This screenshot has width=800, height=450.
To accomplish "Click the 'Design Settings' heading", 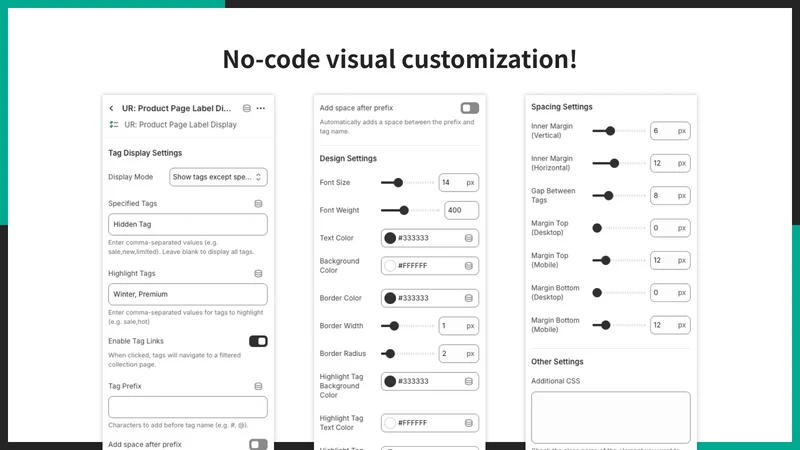I will click(348, 159).
